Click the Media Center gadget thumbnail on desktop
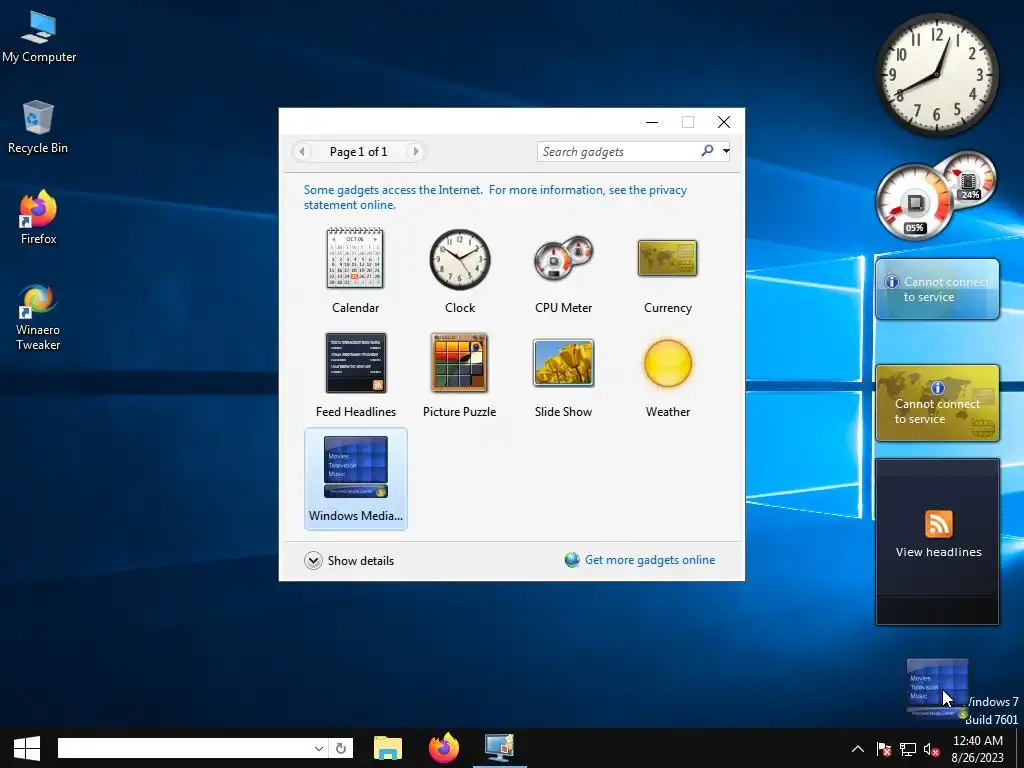The width and height of the screenshot is (1024, 768). point(937,688)
